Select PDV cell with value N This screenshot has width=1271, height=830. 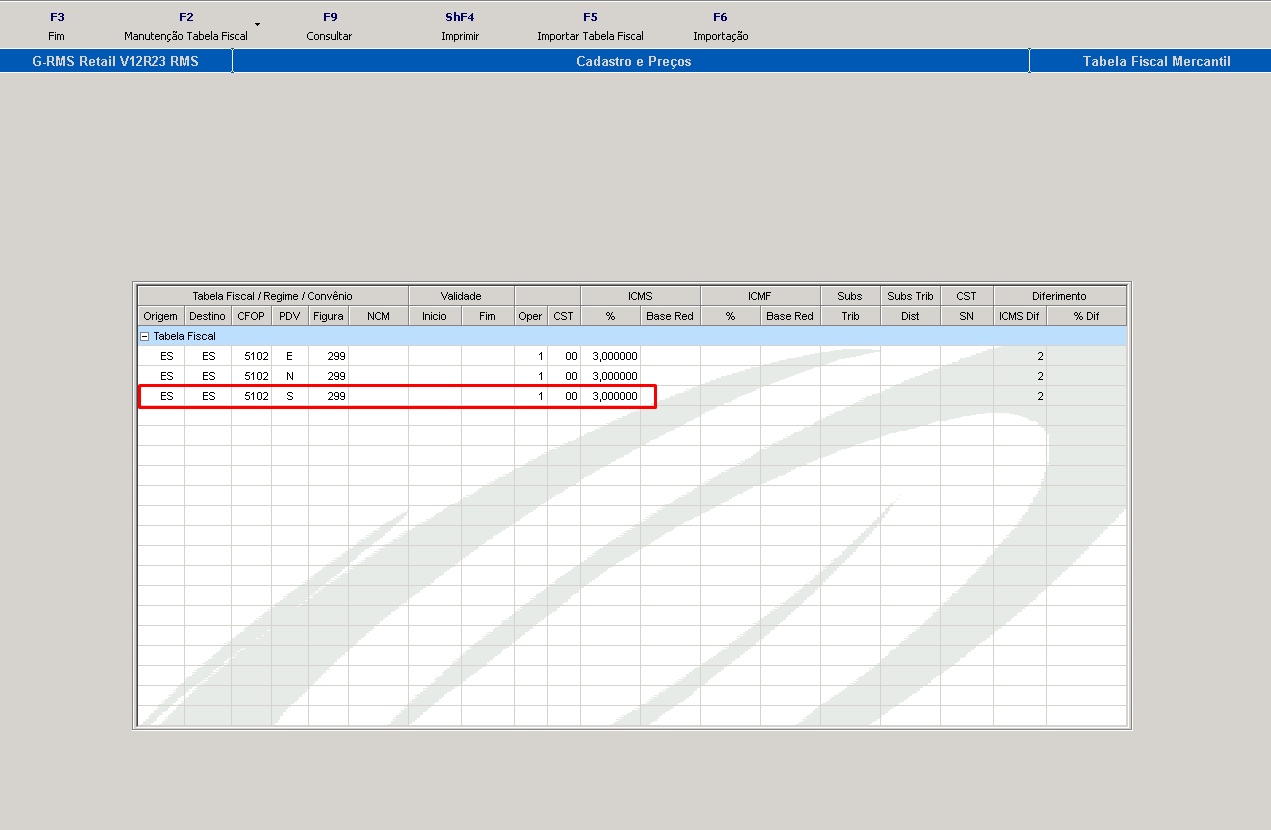coord(290,376)
